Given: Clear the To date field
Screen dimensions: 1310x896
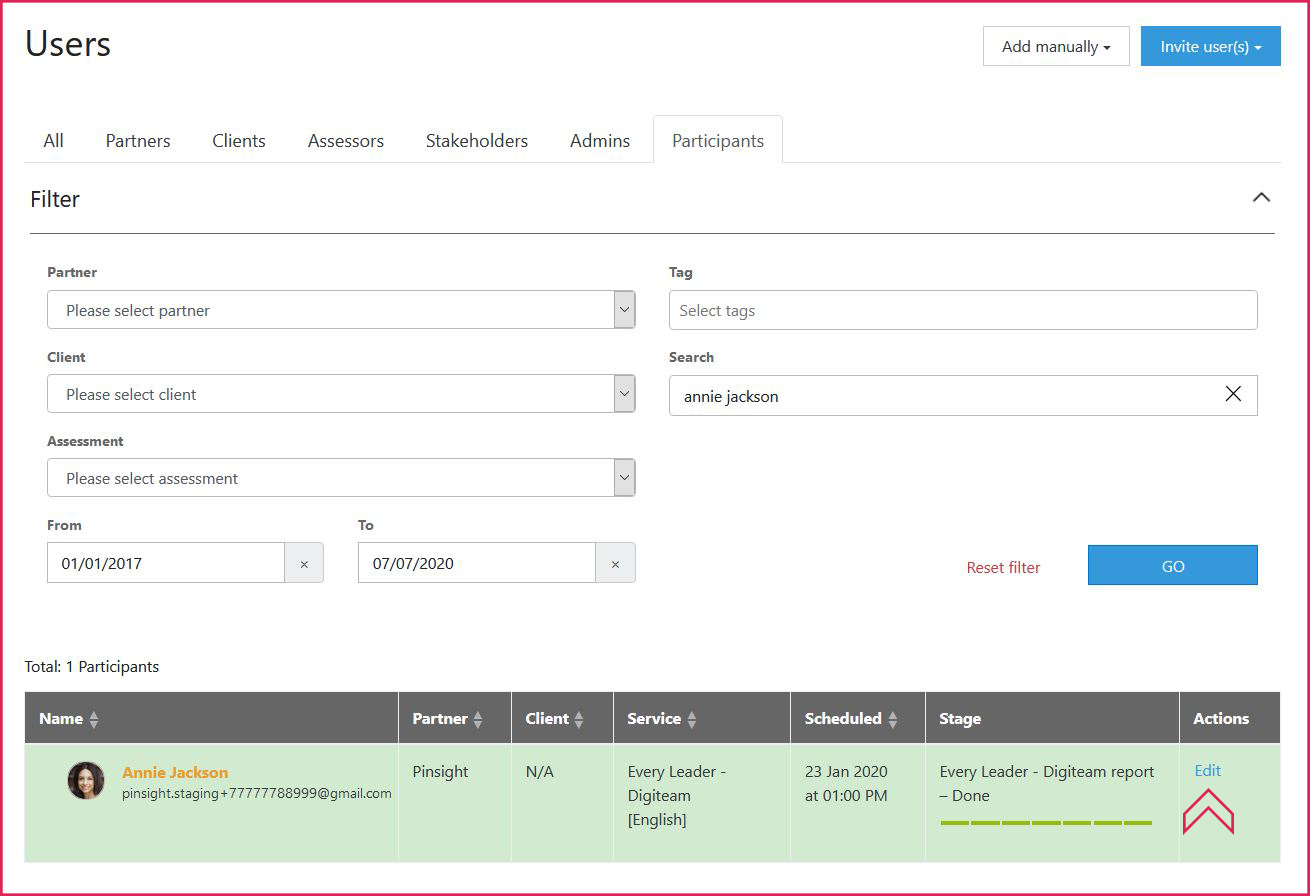Looking at the screenshot, I should point(615,564).
